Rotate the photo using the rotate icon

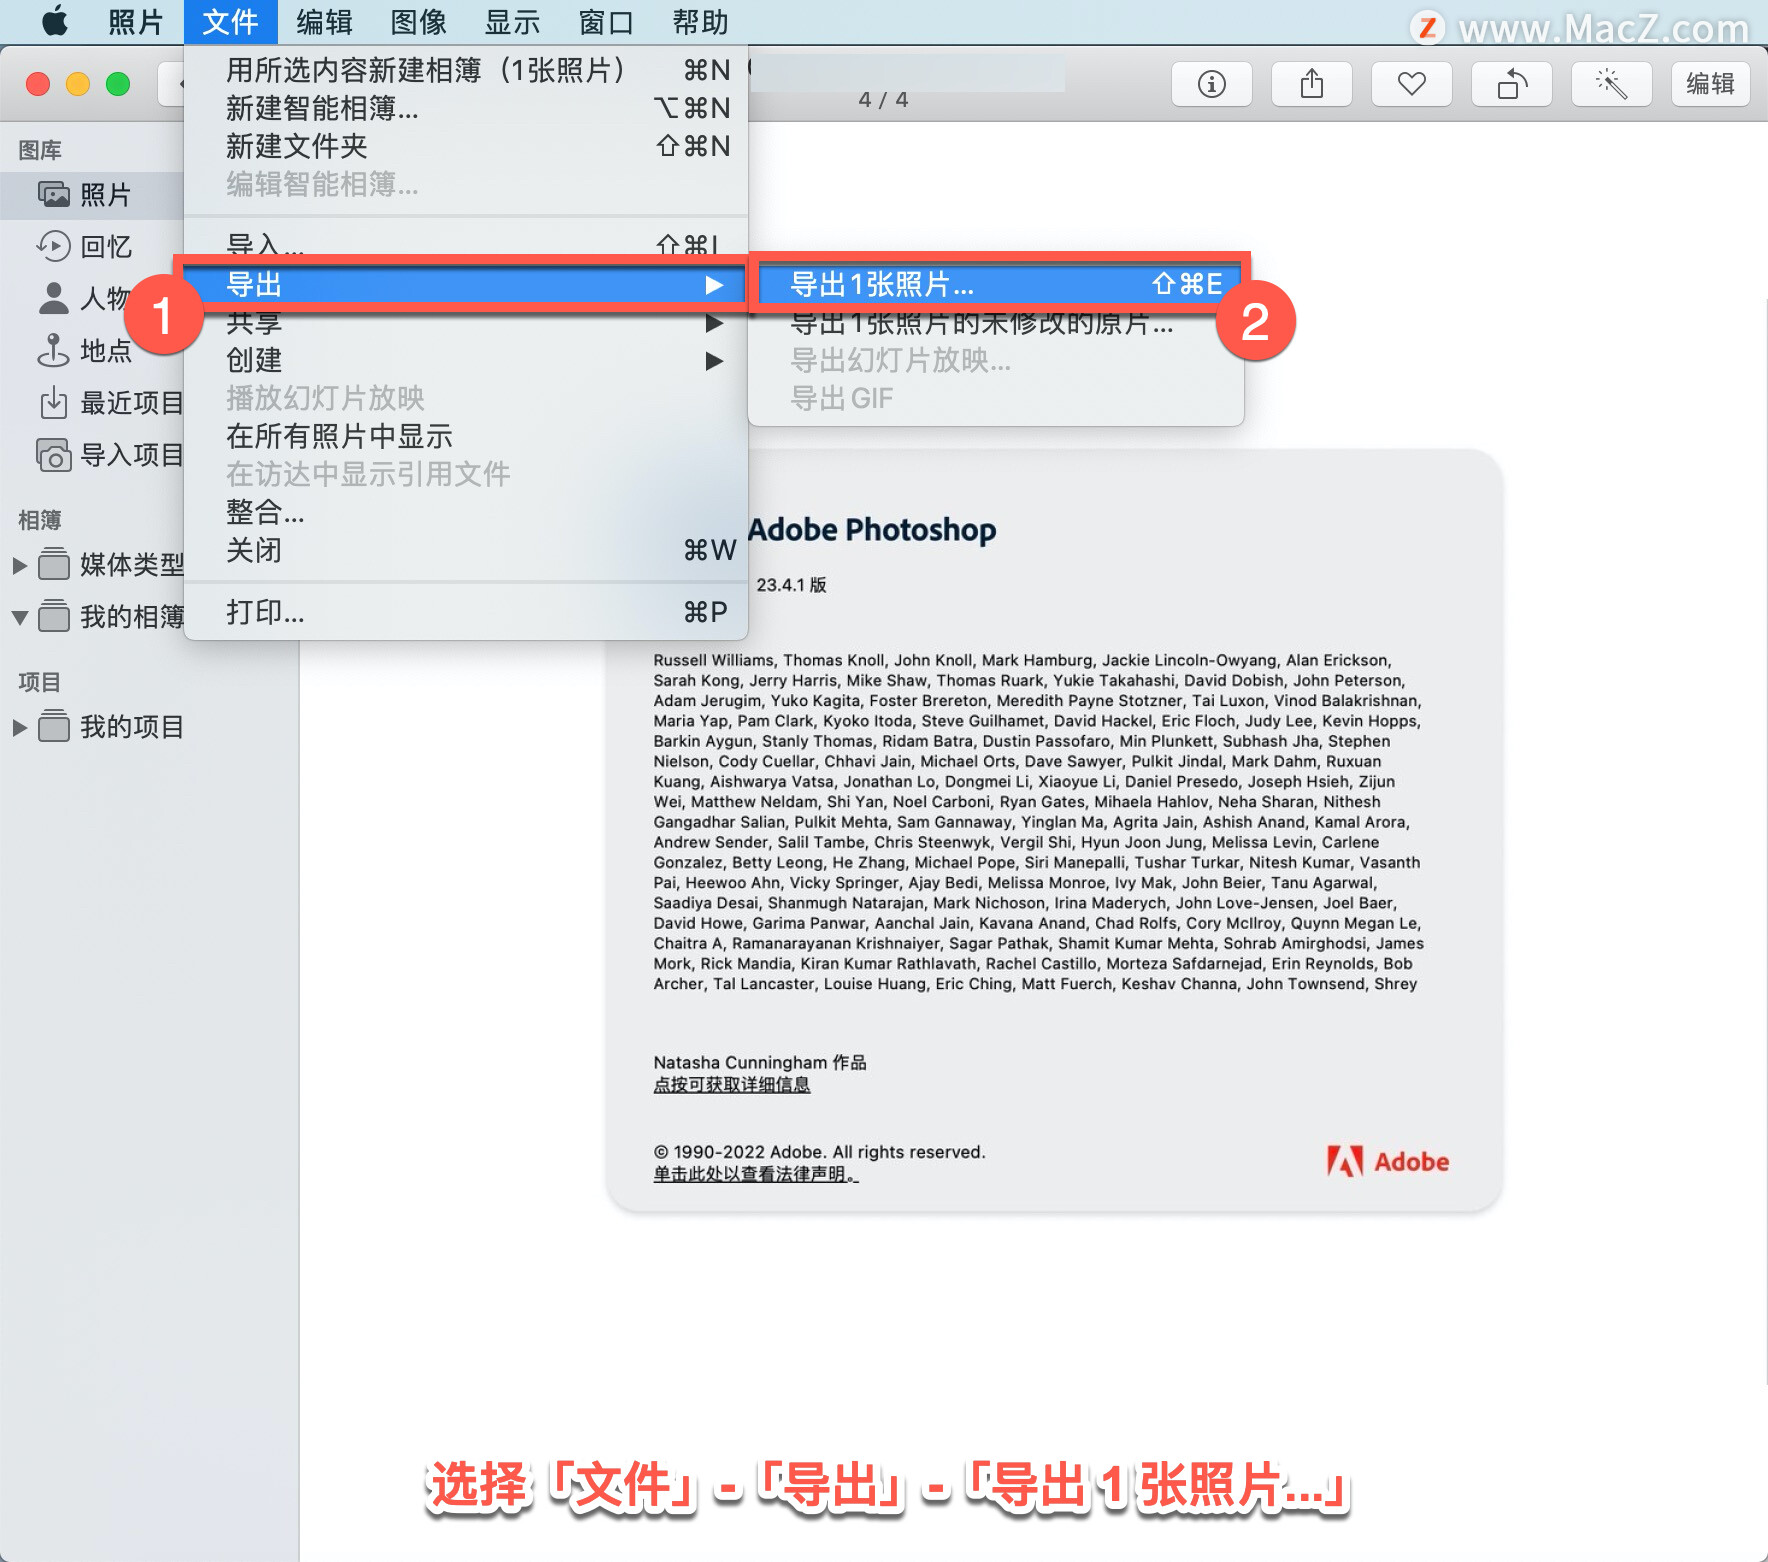[1511, 84]
